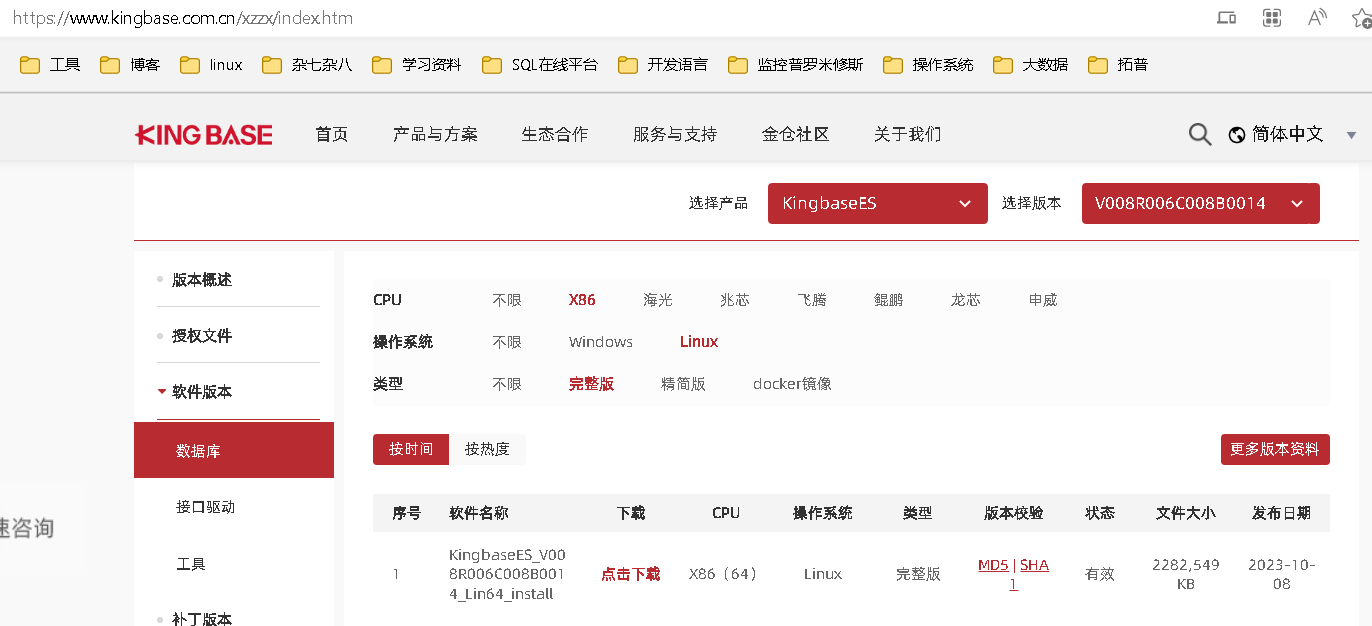
Task: Select 工具 sidebar sub-item
Action: [x=191, y=564]
